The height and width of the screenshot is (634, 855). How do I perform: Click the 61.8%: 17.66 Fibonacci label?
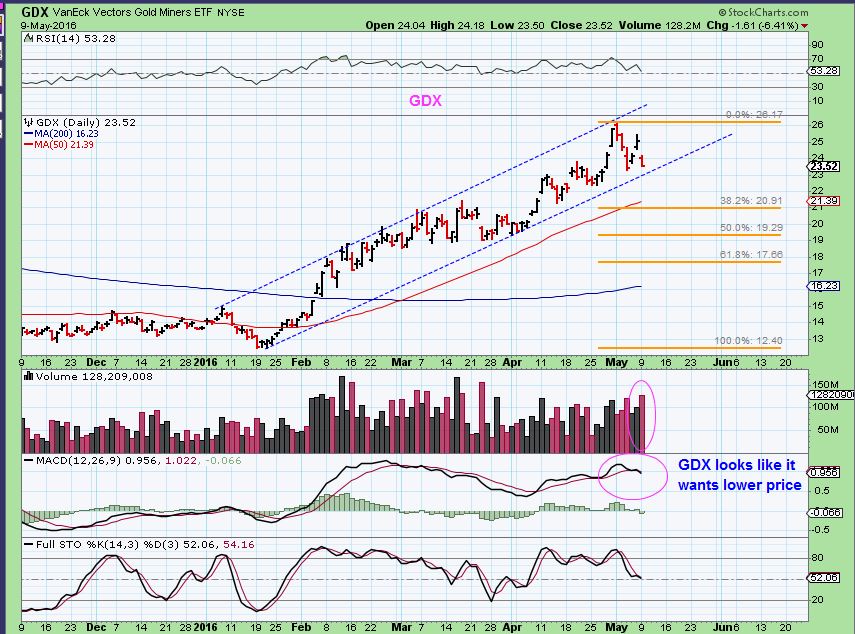pos(751,255)
